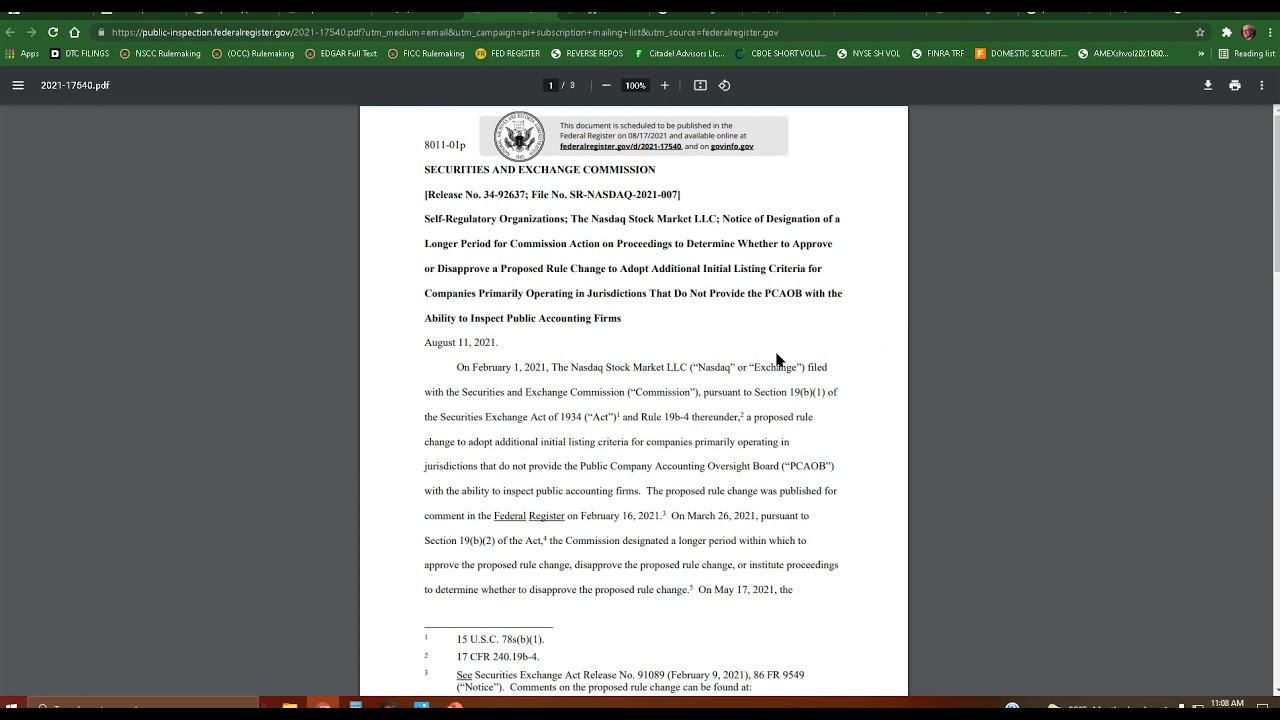Open the DTC FILINGS bookmark
Image resolution: width=1280 pixels, height=720 pixels.
pyautogui.click(x=80, y=54)
